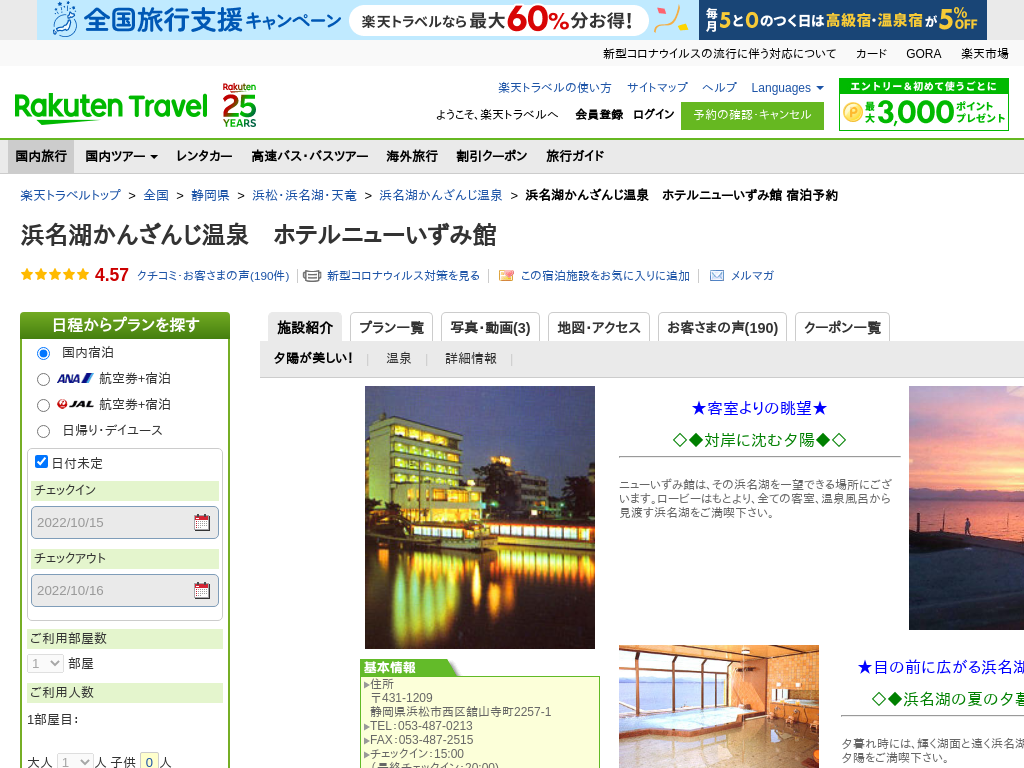Select the 日帰り・デイユース radio button

pos(43,431)
